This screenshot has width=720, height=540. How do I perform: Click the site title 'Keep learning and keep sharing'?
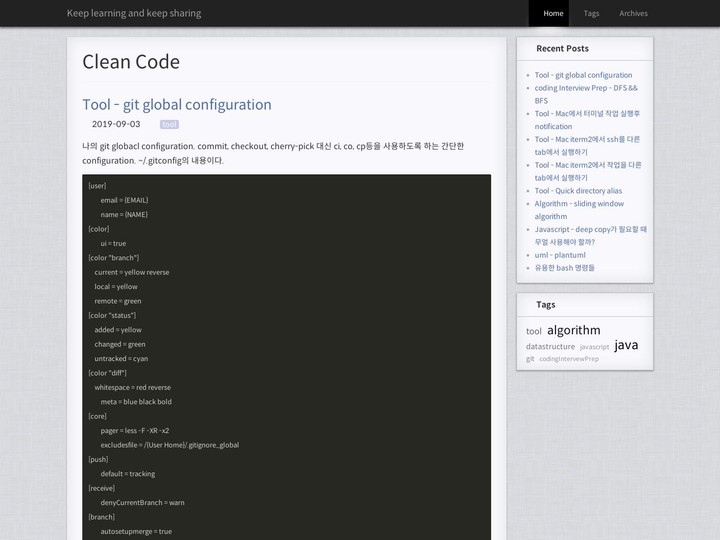(134, 13)
